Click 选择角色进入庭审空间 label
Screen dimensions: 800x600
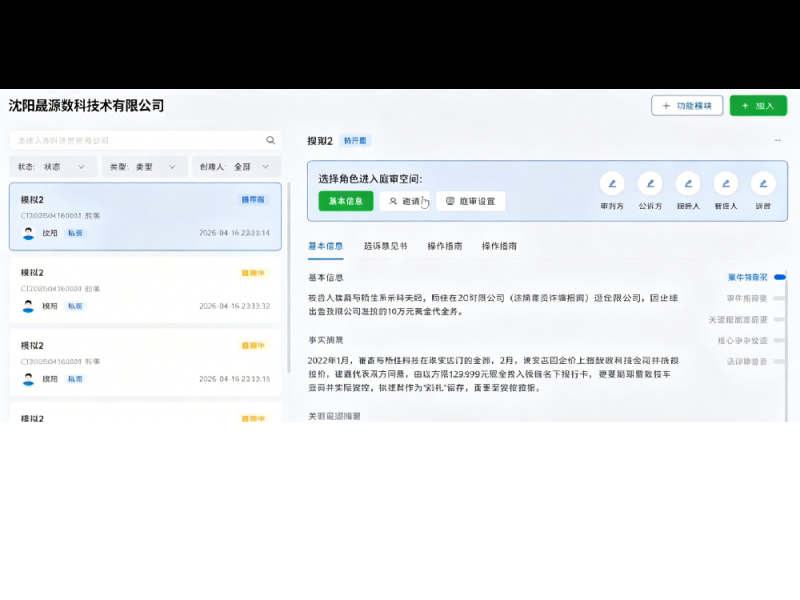pyautogui.click(x=370, y=179)
